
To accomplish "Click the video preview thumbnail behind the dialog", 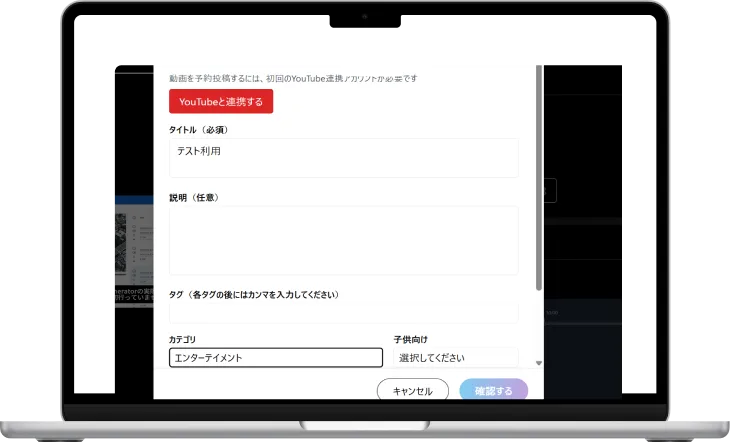I will 134,252.
